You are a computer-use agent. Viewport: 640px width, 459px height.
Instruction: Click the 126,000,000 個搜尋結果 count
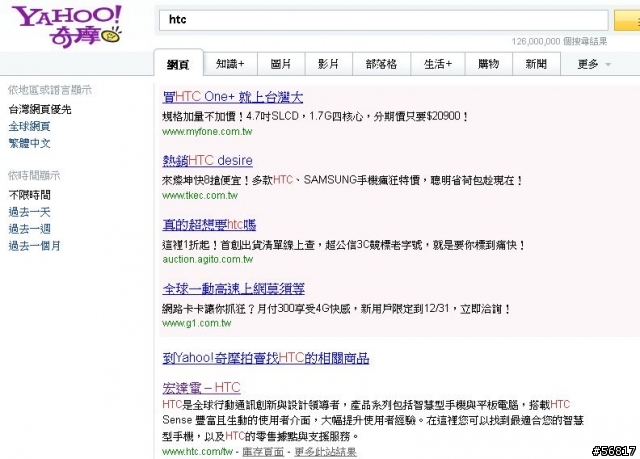559,41
